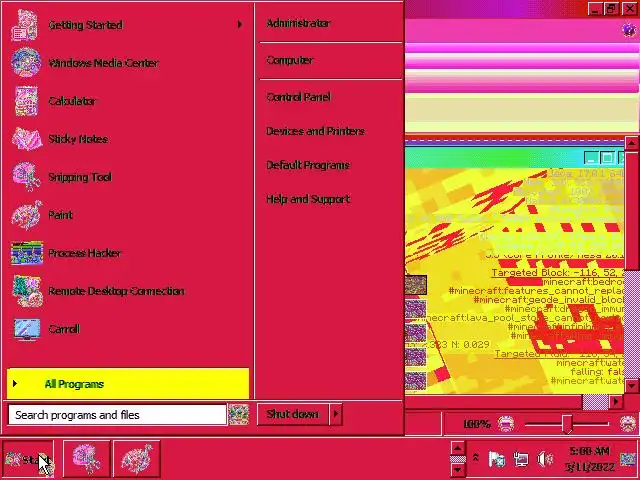The height and width of the screenshot is (480, 640).
Task: Launch Windows Media Center
Action: [127, 63]
